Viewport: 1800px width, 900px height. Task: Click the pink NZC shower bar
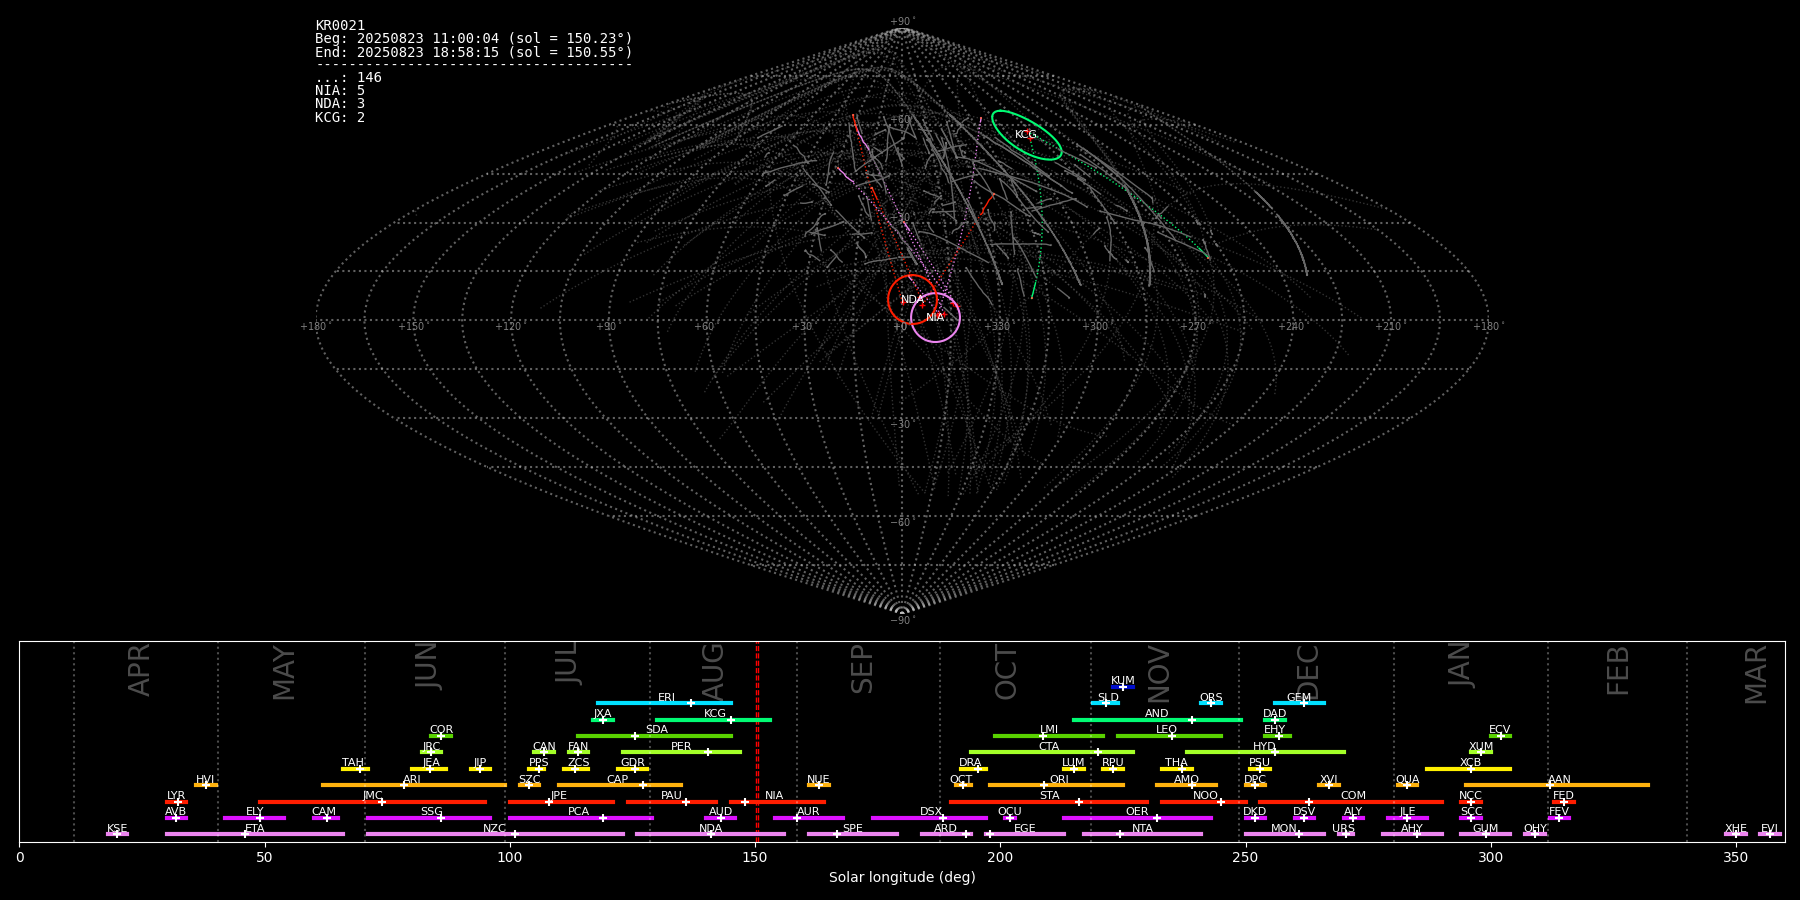[495, 834]
